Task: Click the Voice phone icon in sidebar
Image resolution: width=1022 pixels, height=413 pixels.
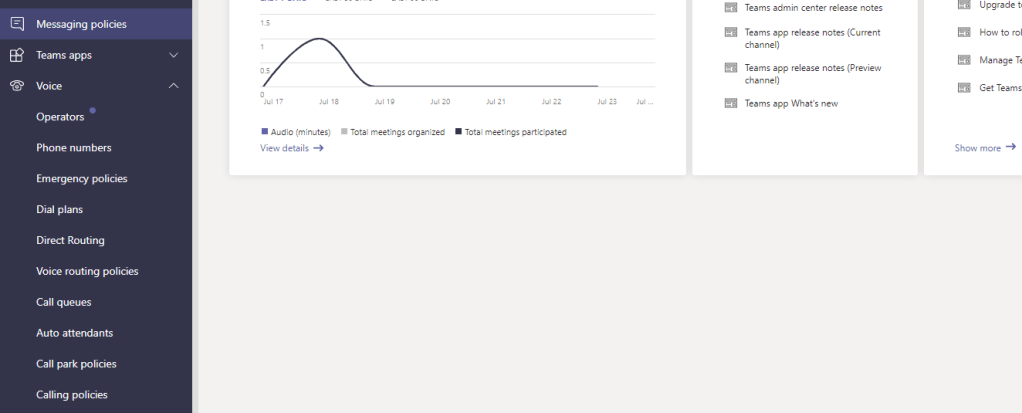Action: coord(17,86)
